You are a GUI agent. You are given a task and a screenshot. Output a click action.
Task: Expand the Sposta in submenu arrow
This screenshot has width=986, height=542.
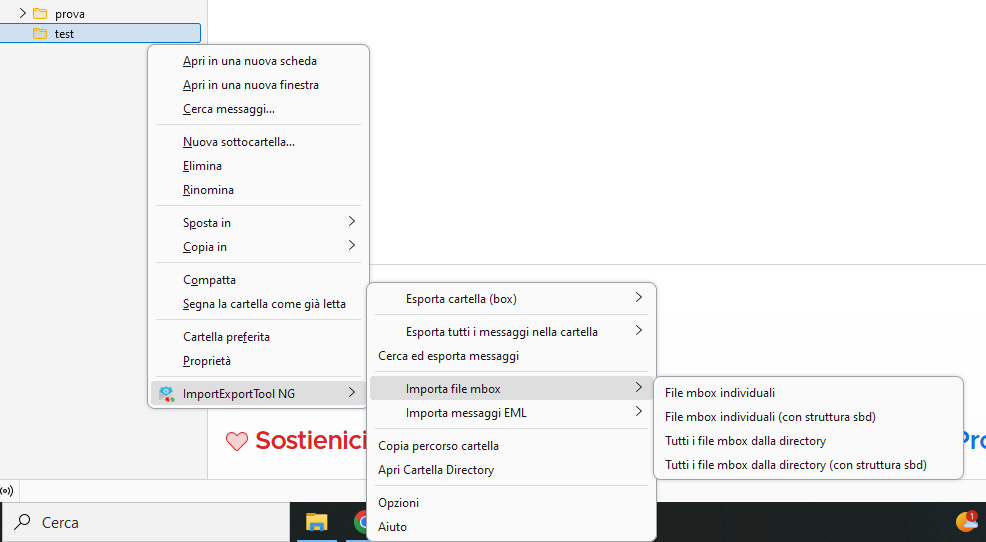click(352, 221)
